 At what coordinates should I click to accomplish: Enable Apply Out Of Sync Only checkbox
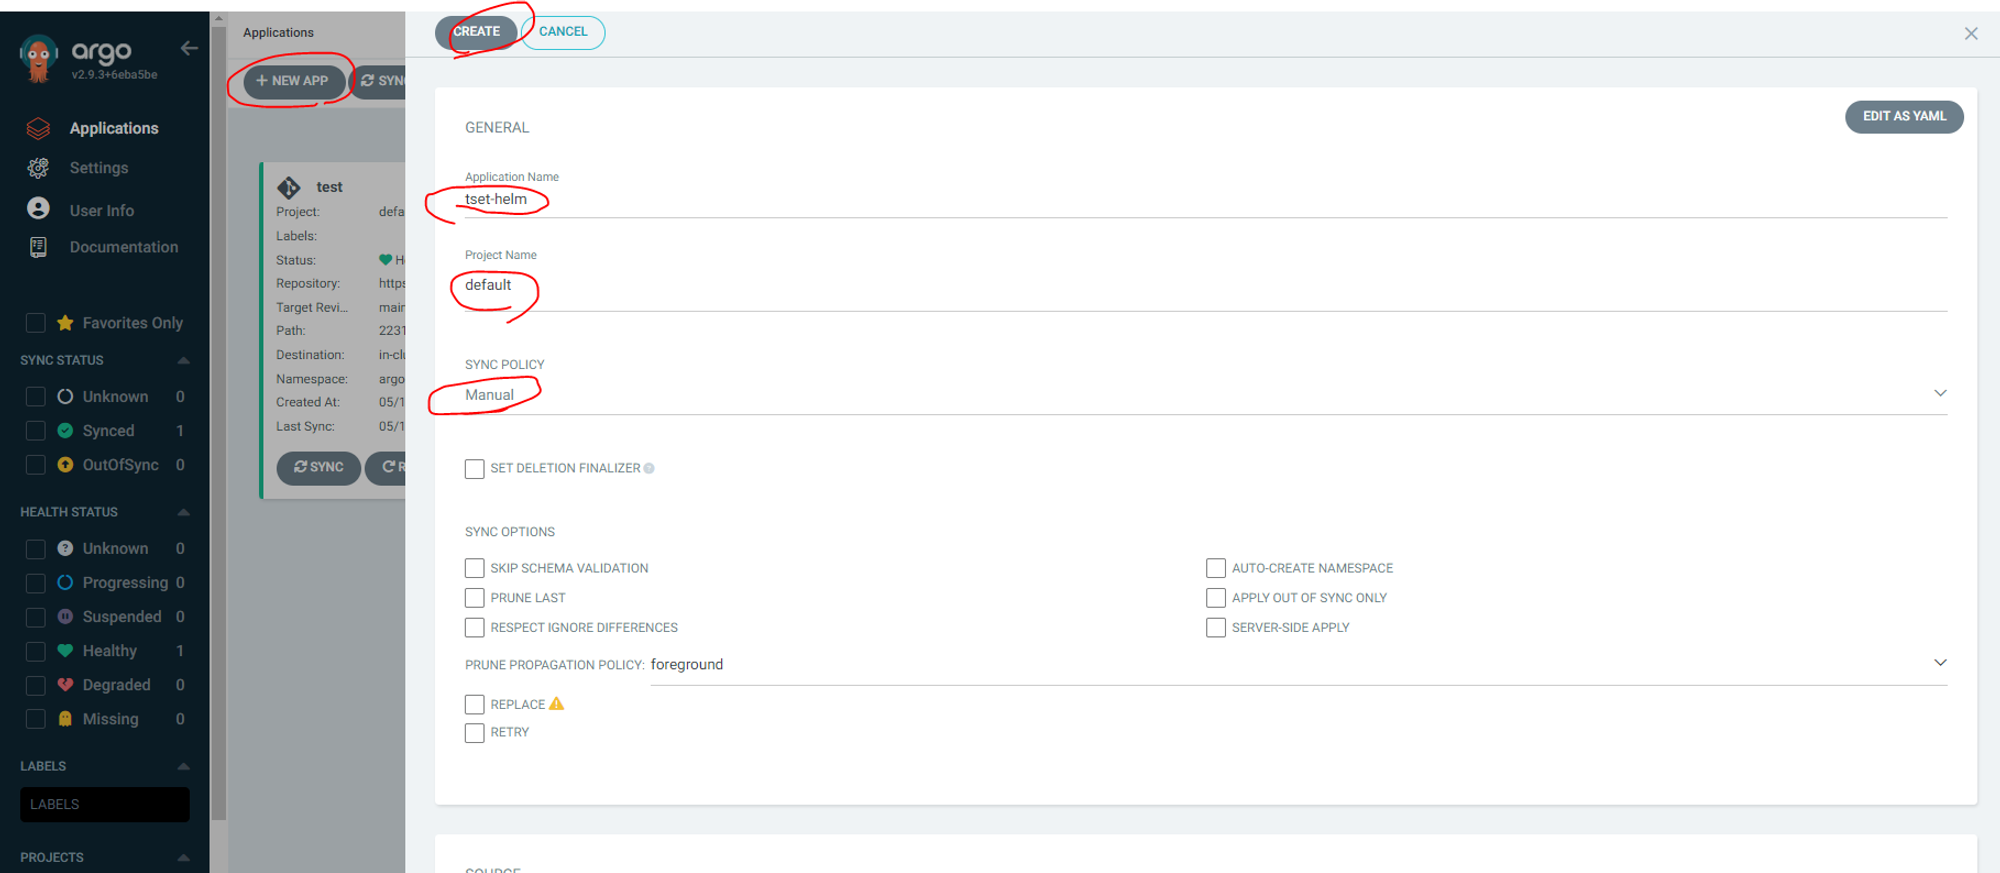(1216, 598)
